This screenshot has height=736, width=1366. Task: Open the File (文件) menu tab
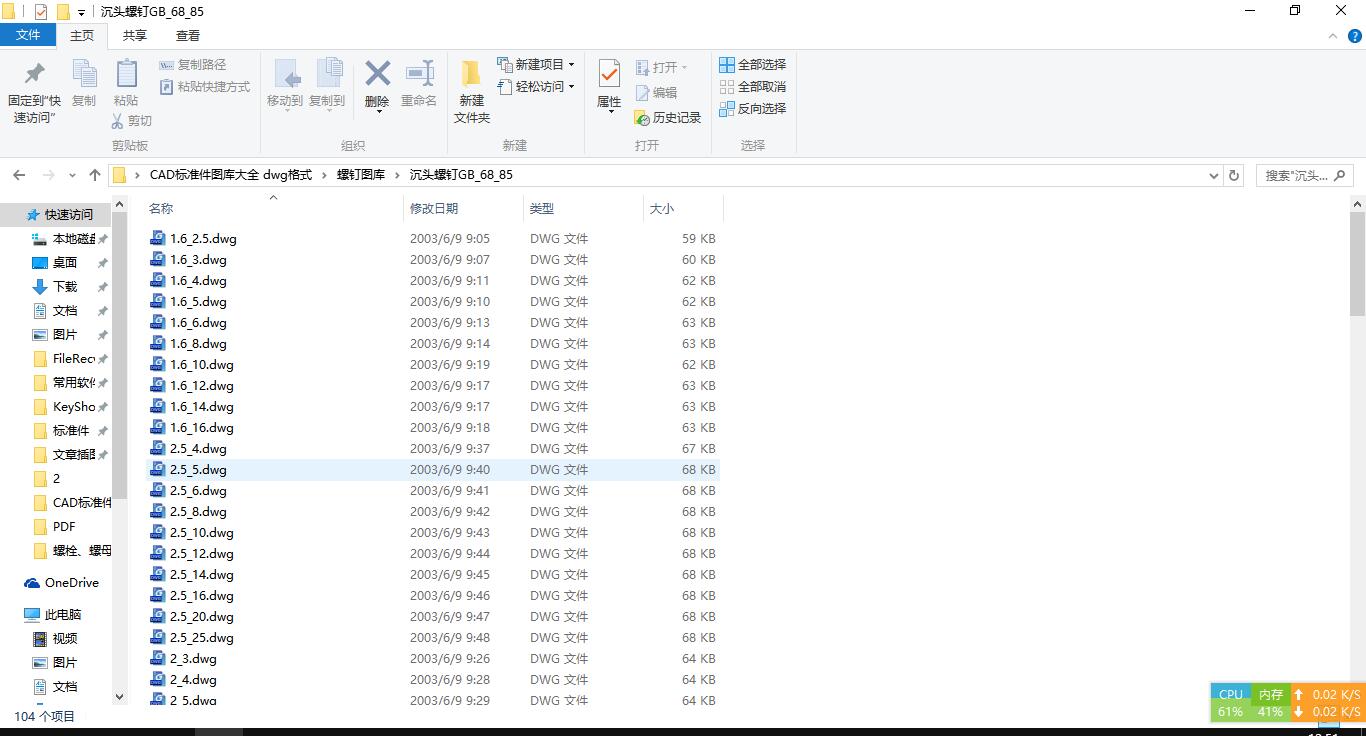click(x=28, y=35)
